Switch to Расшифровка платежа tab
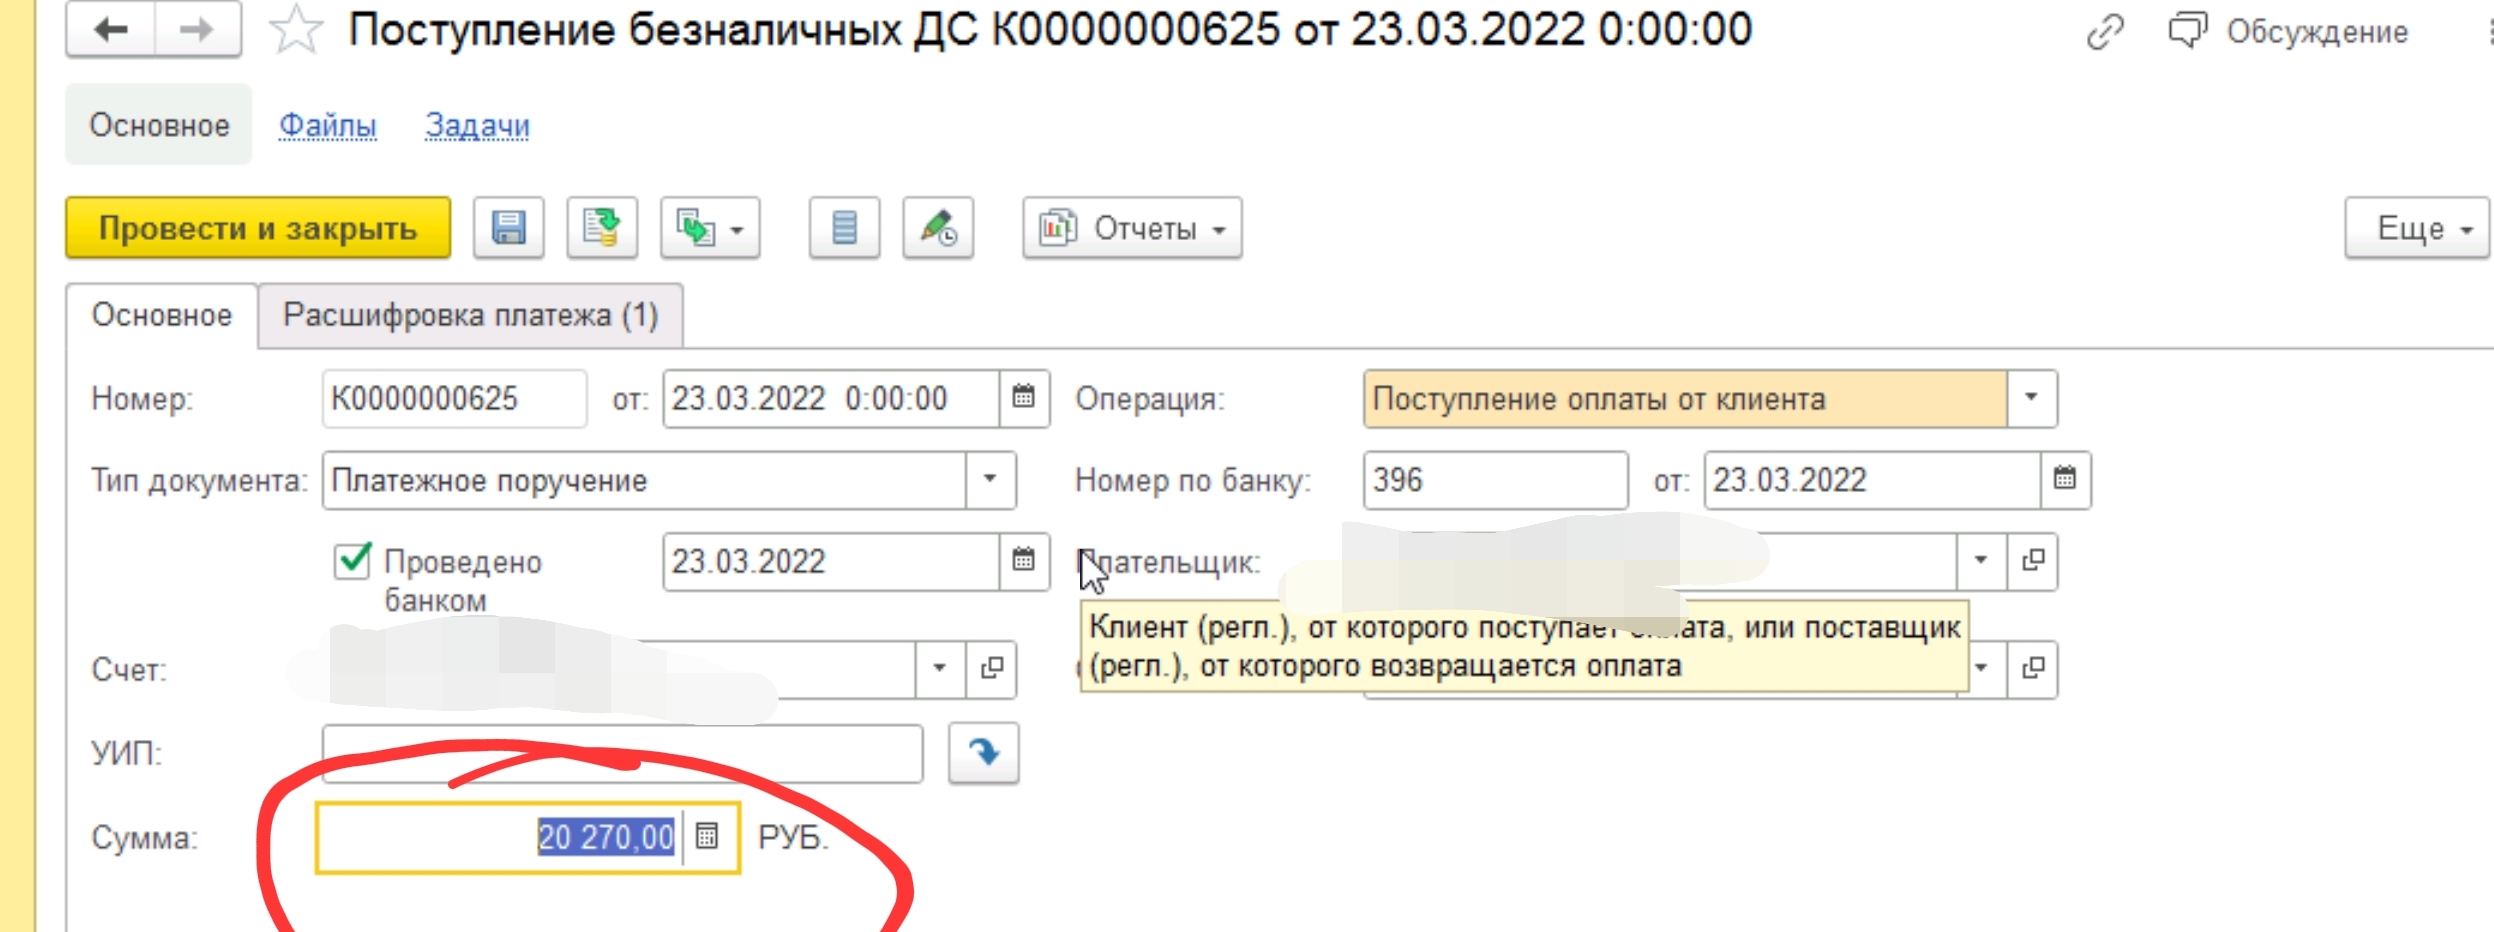Viewport: 2494px width, 932px height. click(470, 316)
